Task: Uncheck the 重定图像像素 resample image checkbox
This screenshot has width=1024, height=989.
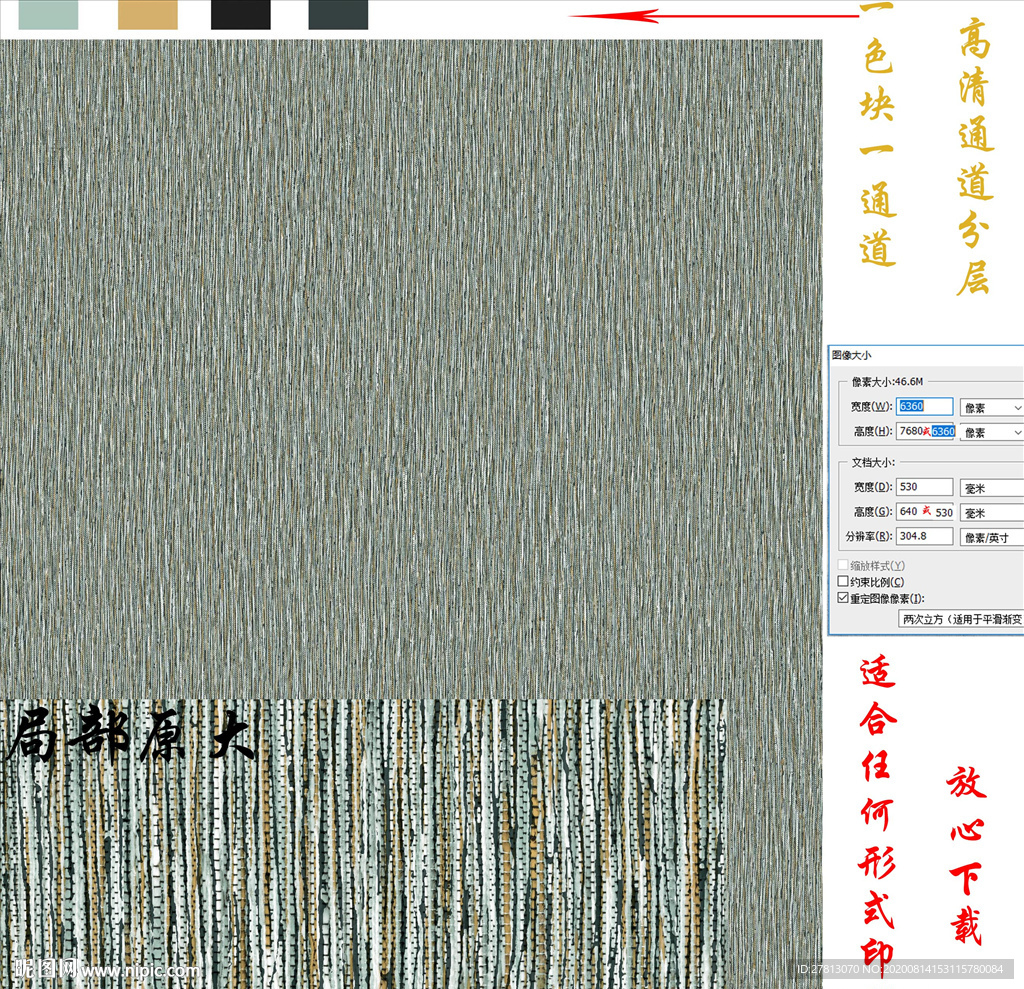Action: 842,598
